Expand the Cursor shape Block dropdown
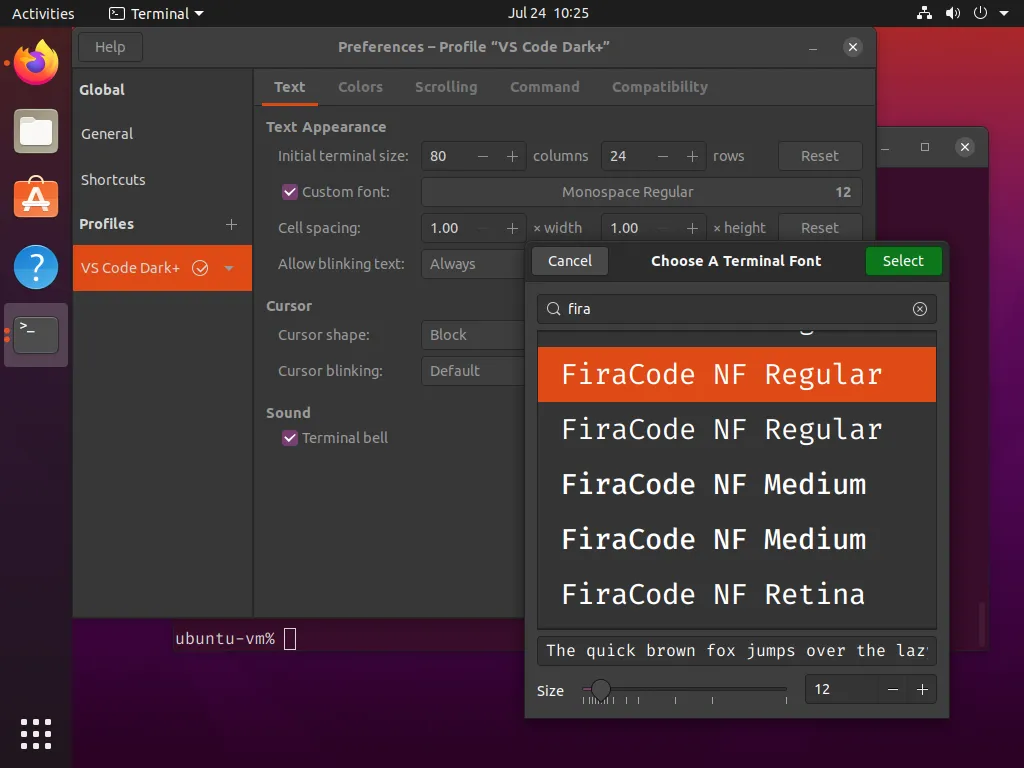 pos(472,335)
